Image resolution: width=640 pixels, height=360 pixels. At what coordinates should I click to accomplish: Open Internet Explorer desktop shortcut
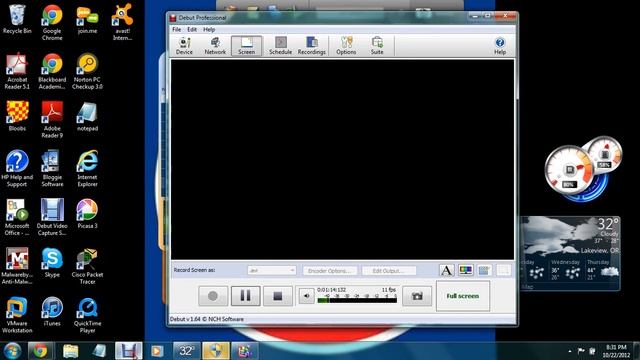[87, 169]
